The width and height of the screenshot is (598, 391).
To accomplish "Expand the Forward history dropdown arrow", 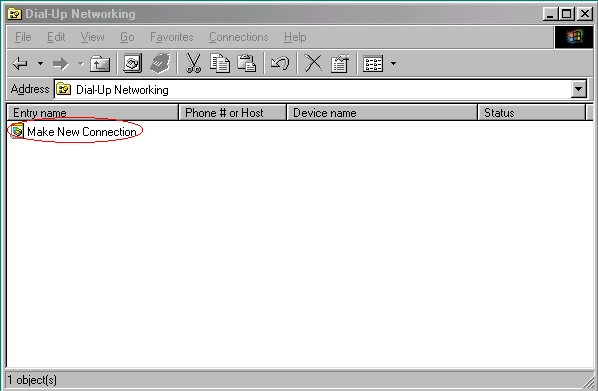I will pos(81,64).
